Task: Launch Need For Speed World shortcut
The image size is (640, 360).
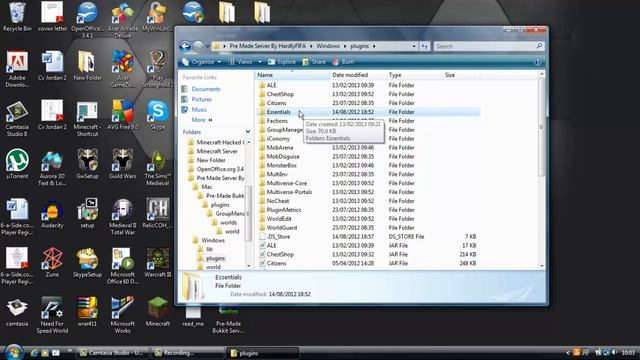Action: pyautogui.click(x=52, y=315)
